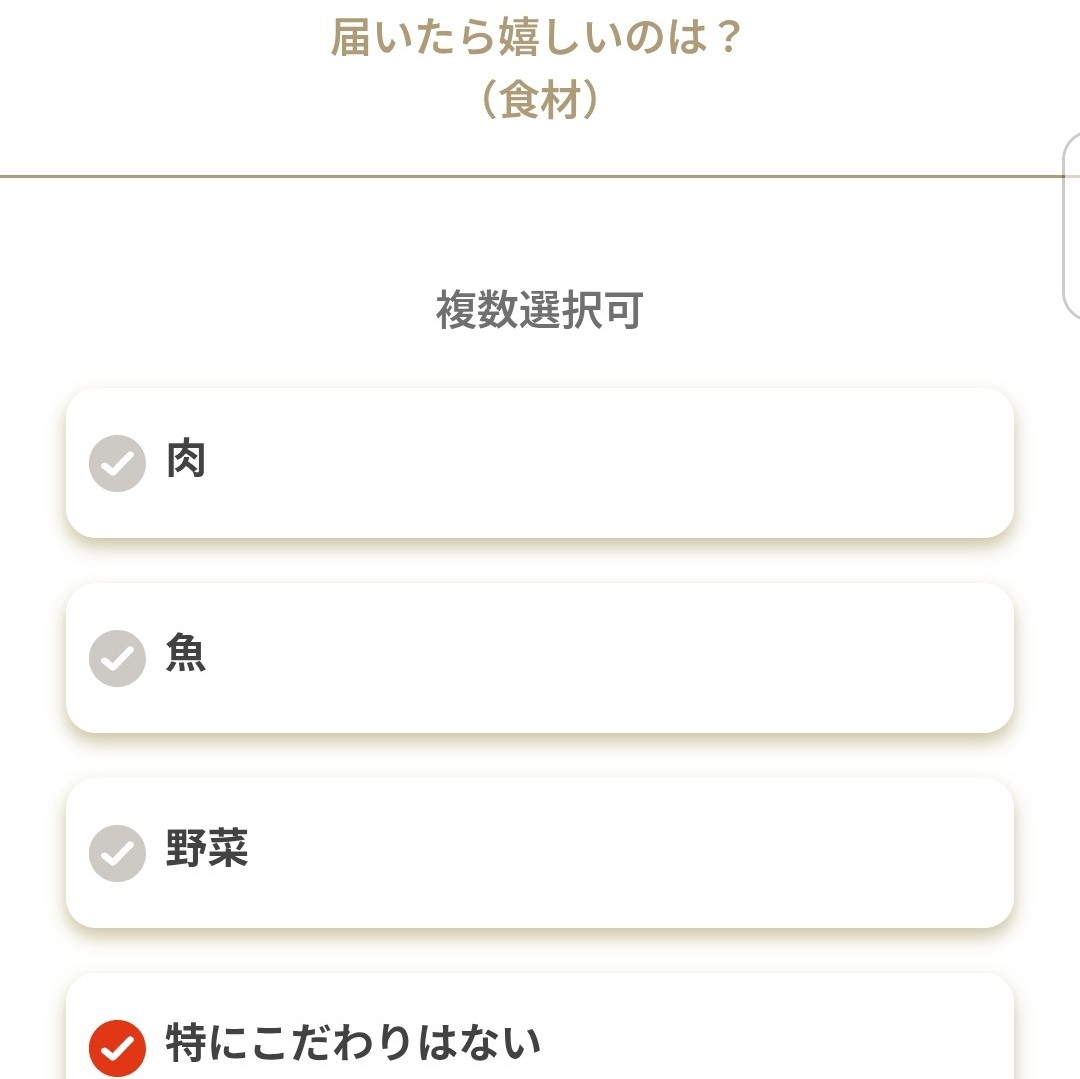Deselect the 特にこだわりはない option card
Screen dimensions: 1080x1079
(540, 1026)
